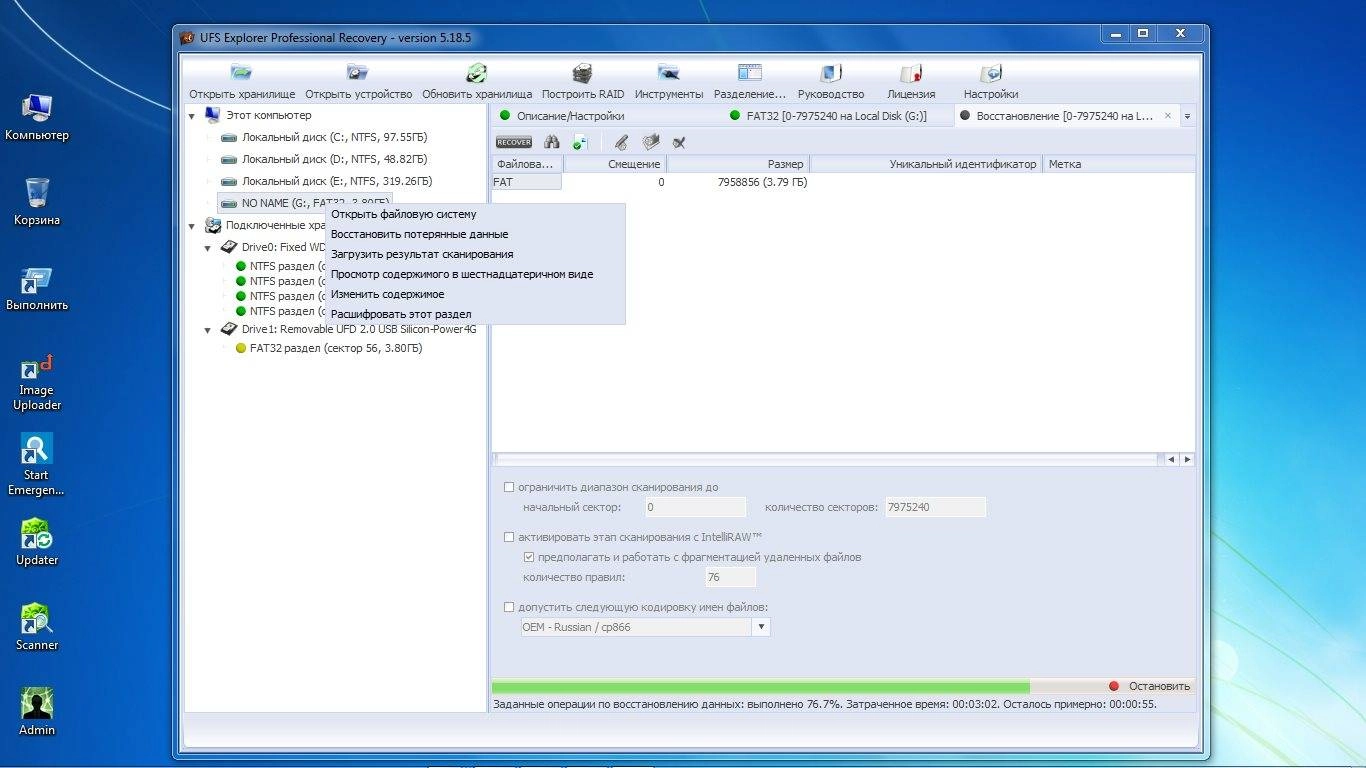Collapse the Подключенные хранилища tree node
Viewport: 1366px width, 768px height.
(192, 226)
